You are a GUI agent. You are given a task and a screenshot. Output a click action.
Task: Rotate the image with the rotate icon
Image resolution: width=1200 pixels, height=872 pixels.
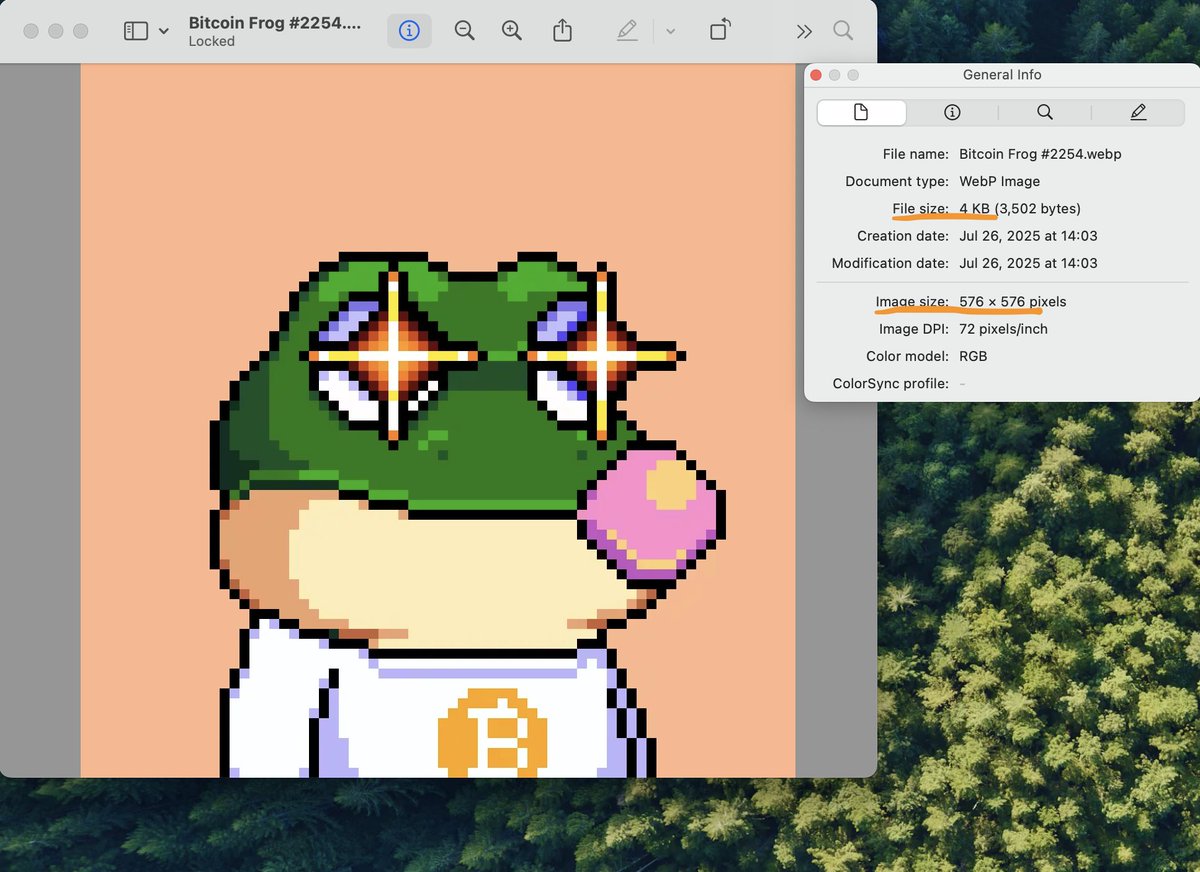tap(719, 30)
